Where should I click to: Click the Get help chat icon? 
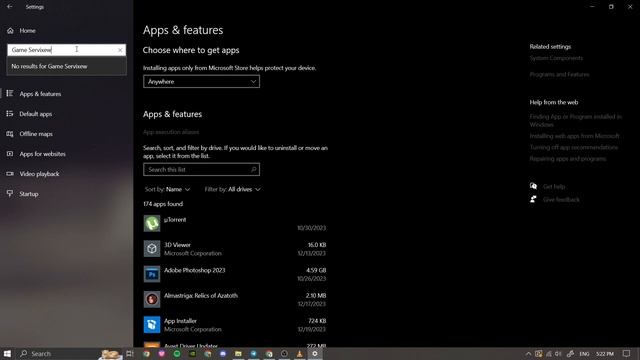533,186
